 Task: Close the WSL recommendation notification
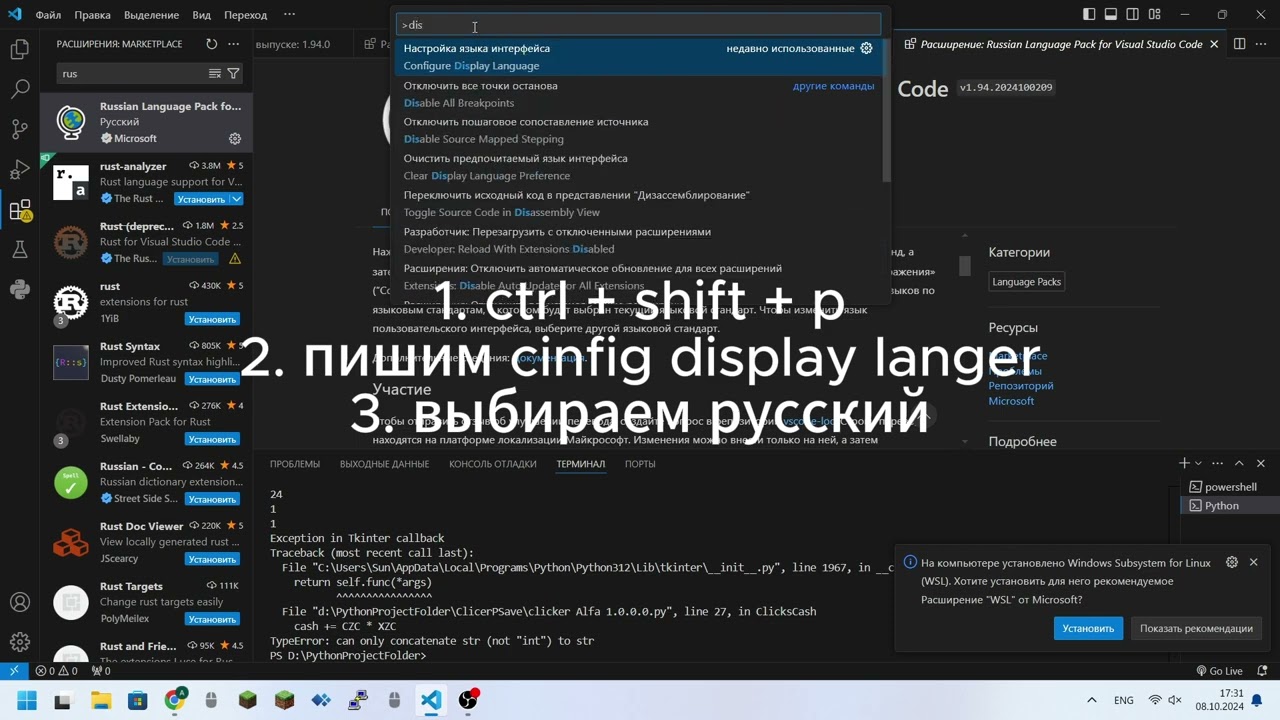click(x=1254, y=562)
